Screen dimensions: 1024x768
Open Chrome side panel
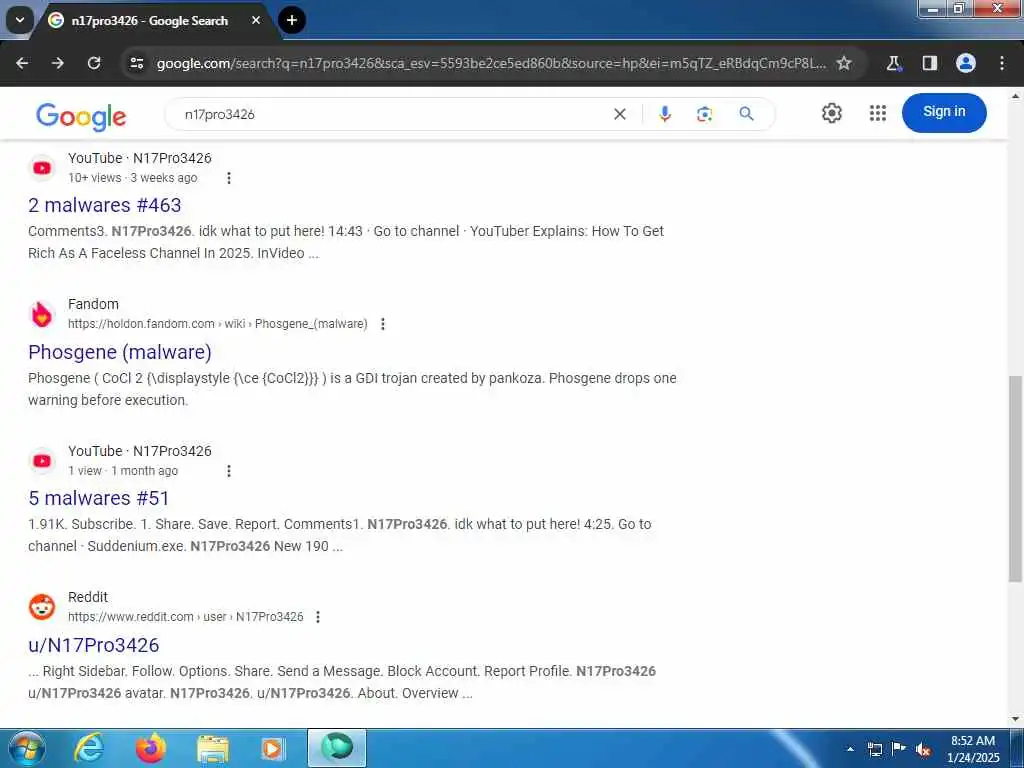pos(930,63)
